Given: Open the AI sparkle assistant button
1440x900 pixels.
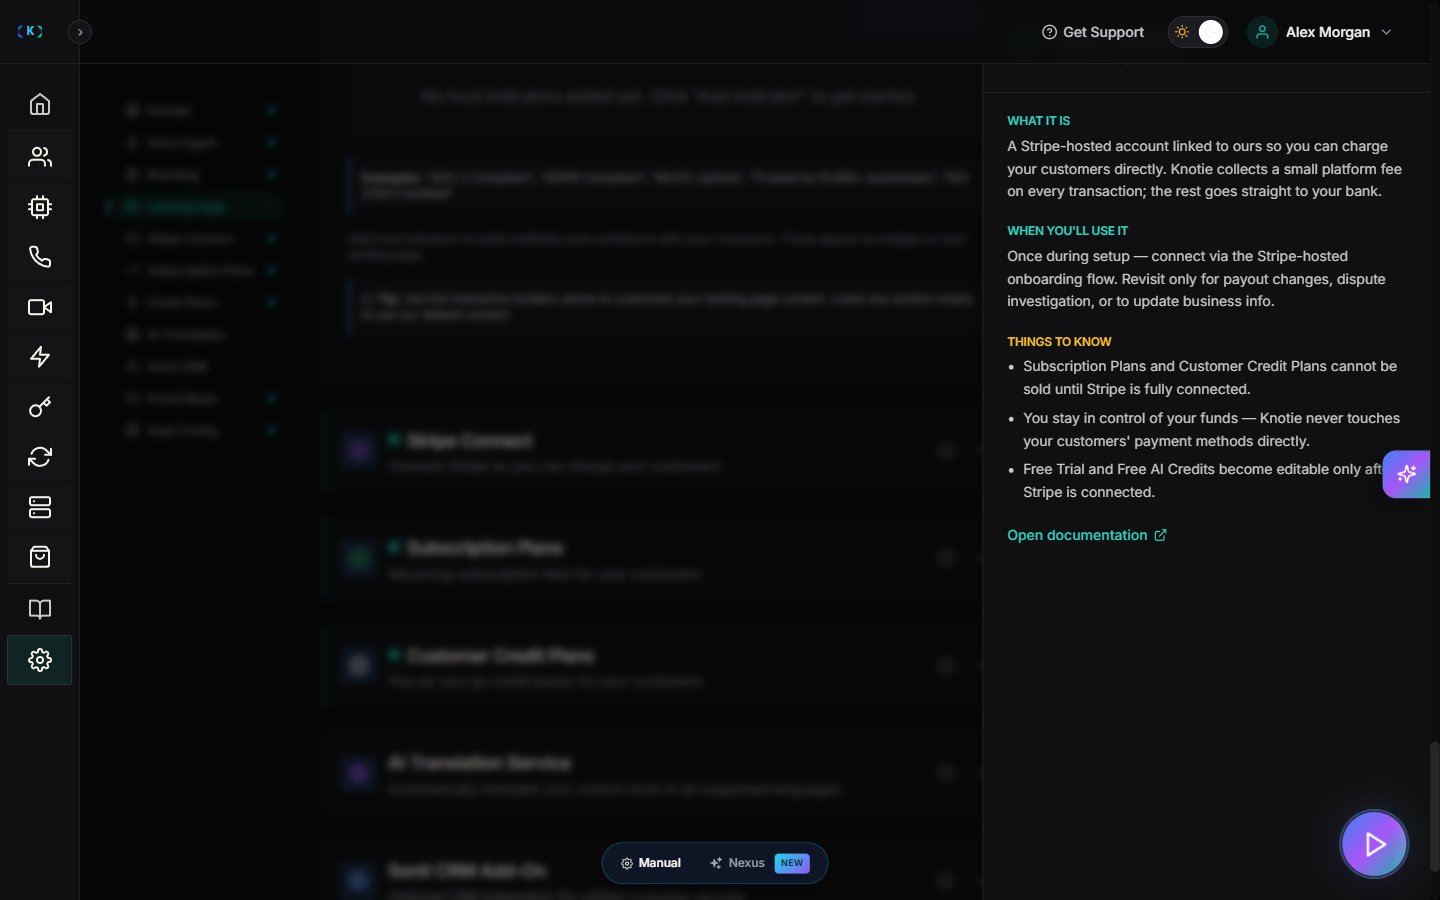Looking at the screenshot, I should click(1407, 474).
